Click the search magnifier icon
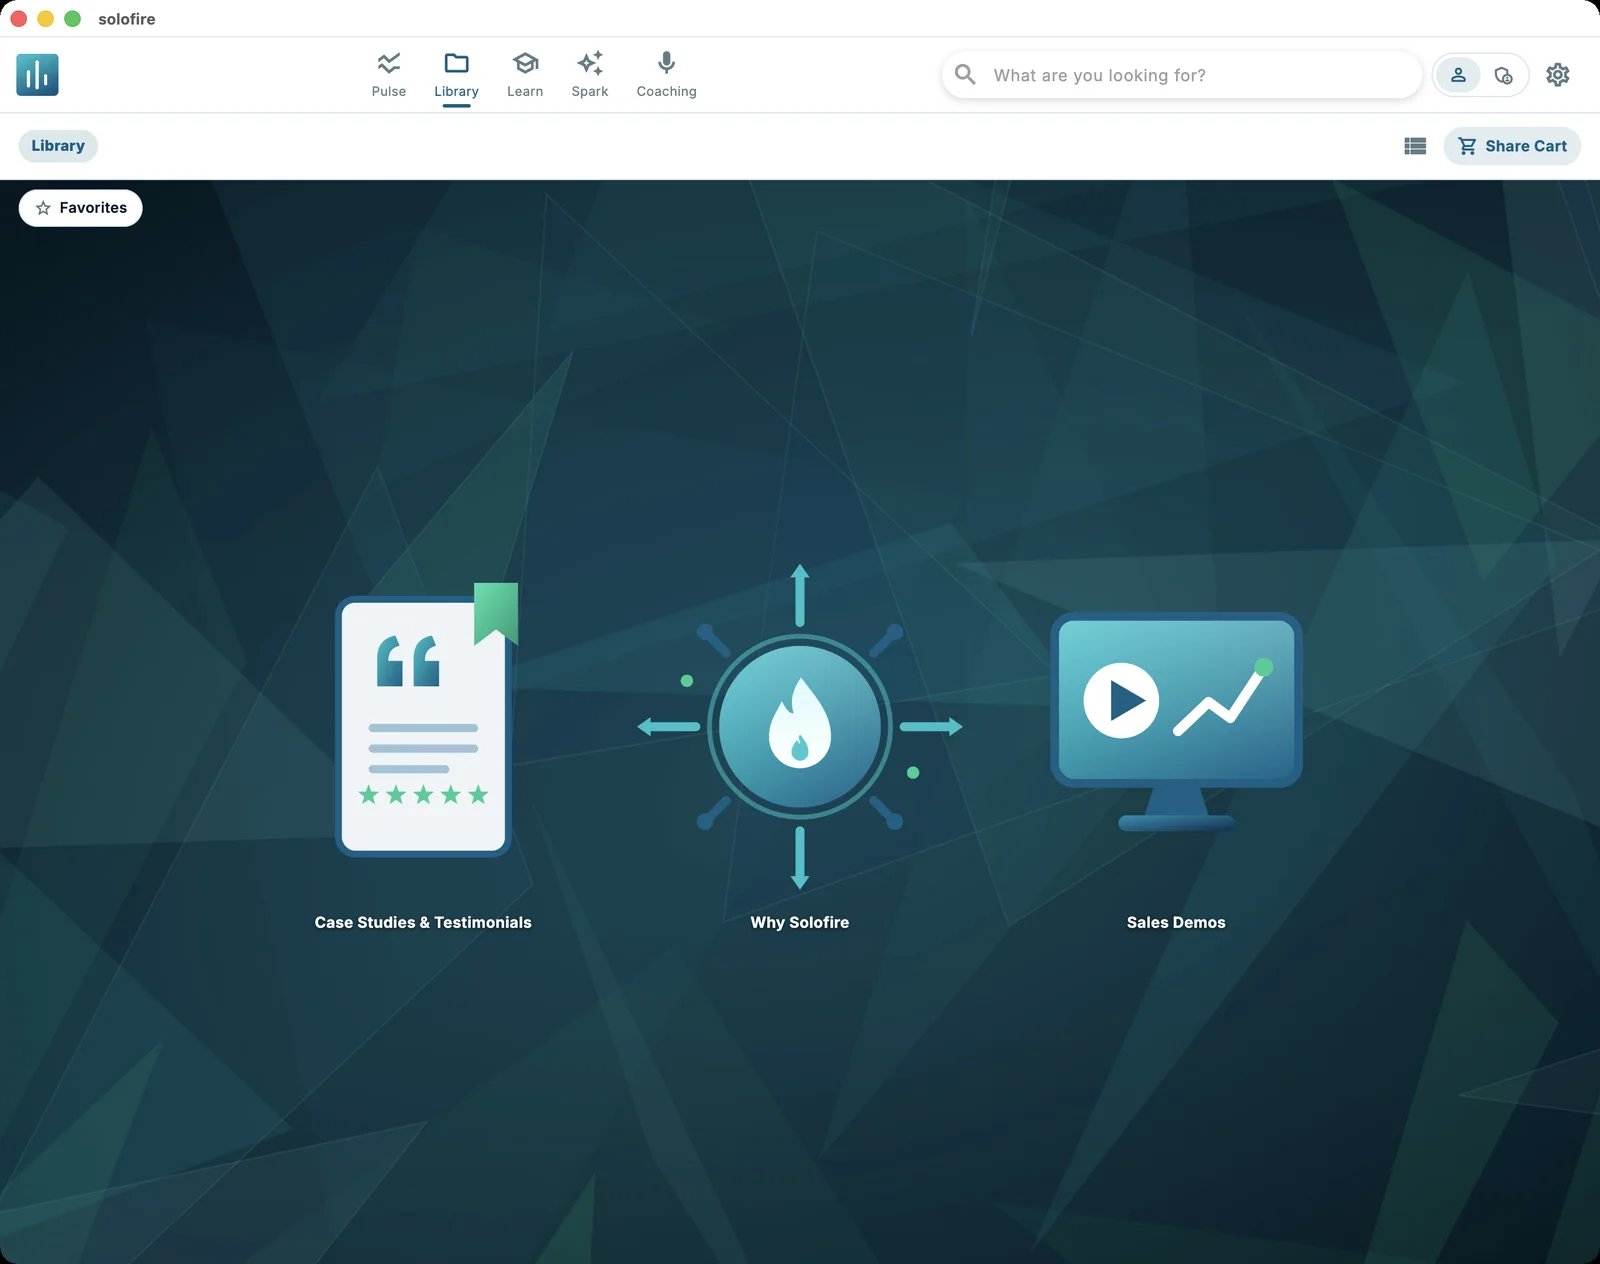The height and width of the screenshot is (1264, 1600). (965, 75)
